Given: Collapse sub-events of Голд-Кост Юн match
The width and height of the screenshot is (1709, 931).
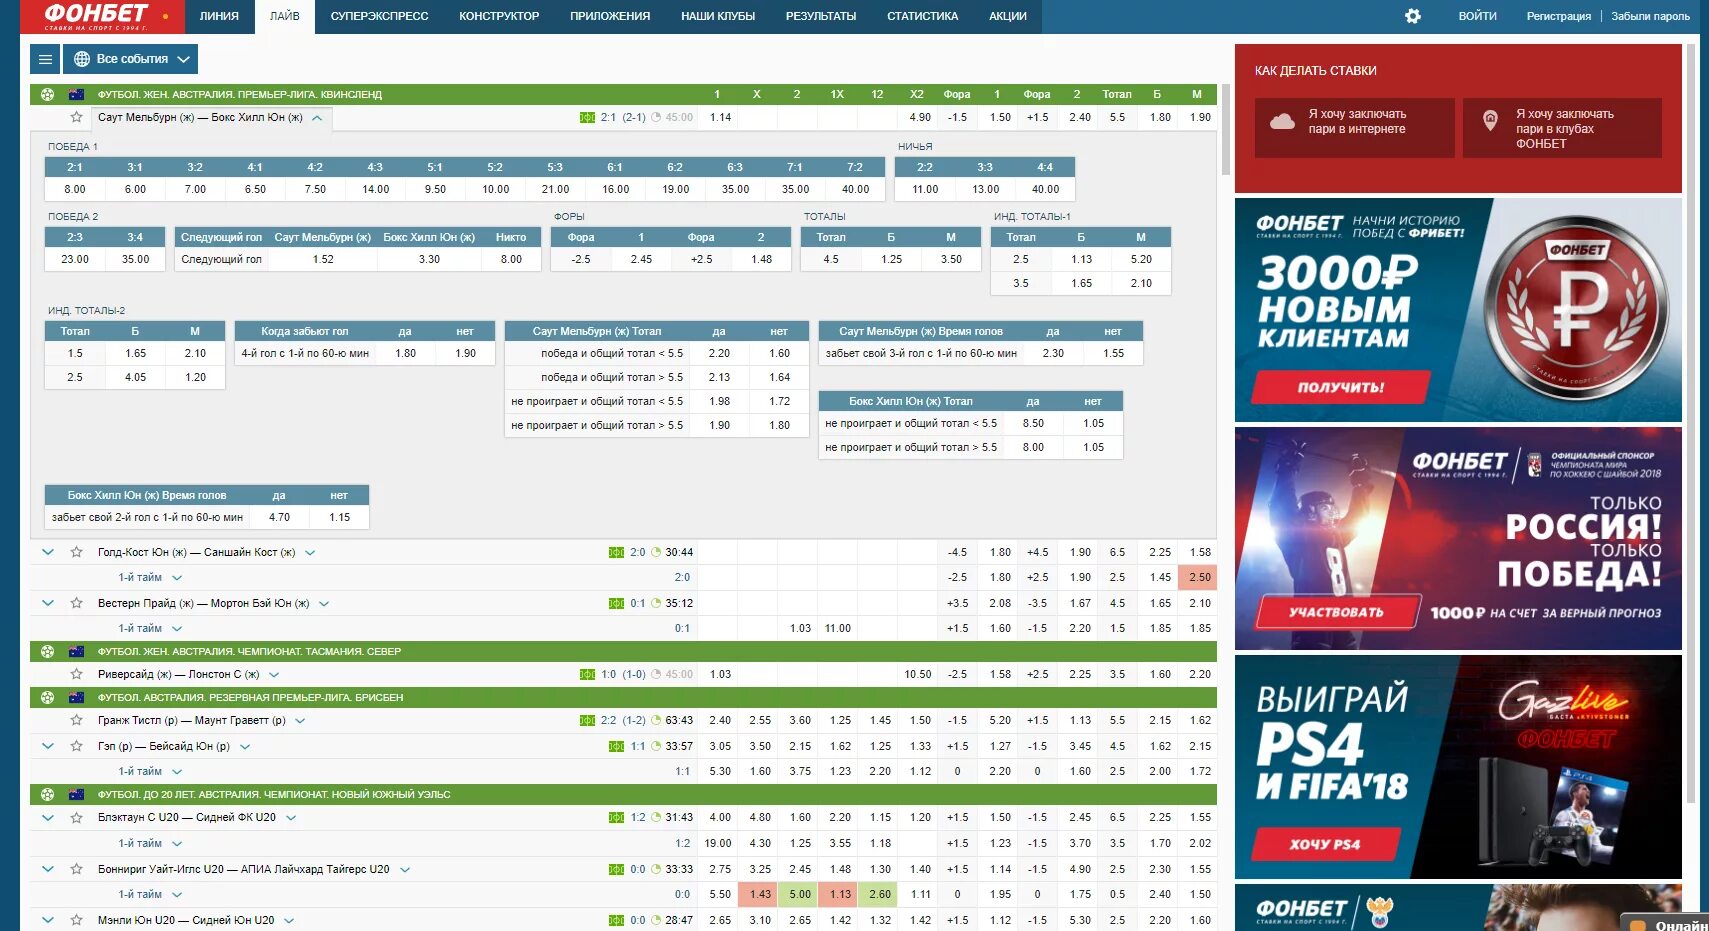Looking at the screenshot, I should tap(47, 552).
